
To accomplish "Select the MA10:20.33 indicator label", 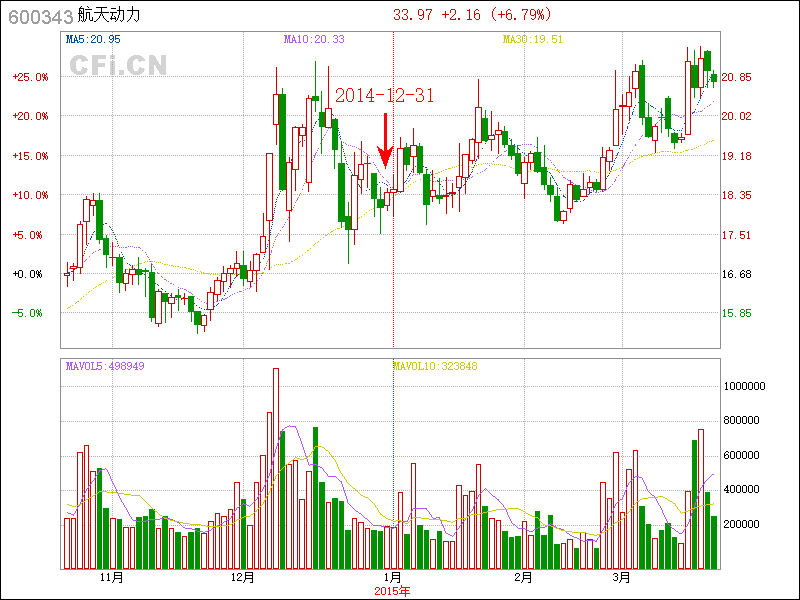I will point(314,39).
